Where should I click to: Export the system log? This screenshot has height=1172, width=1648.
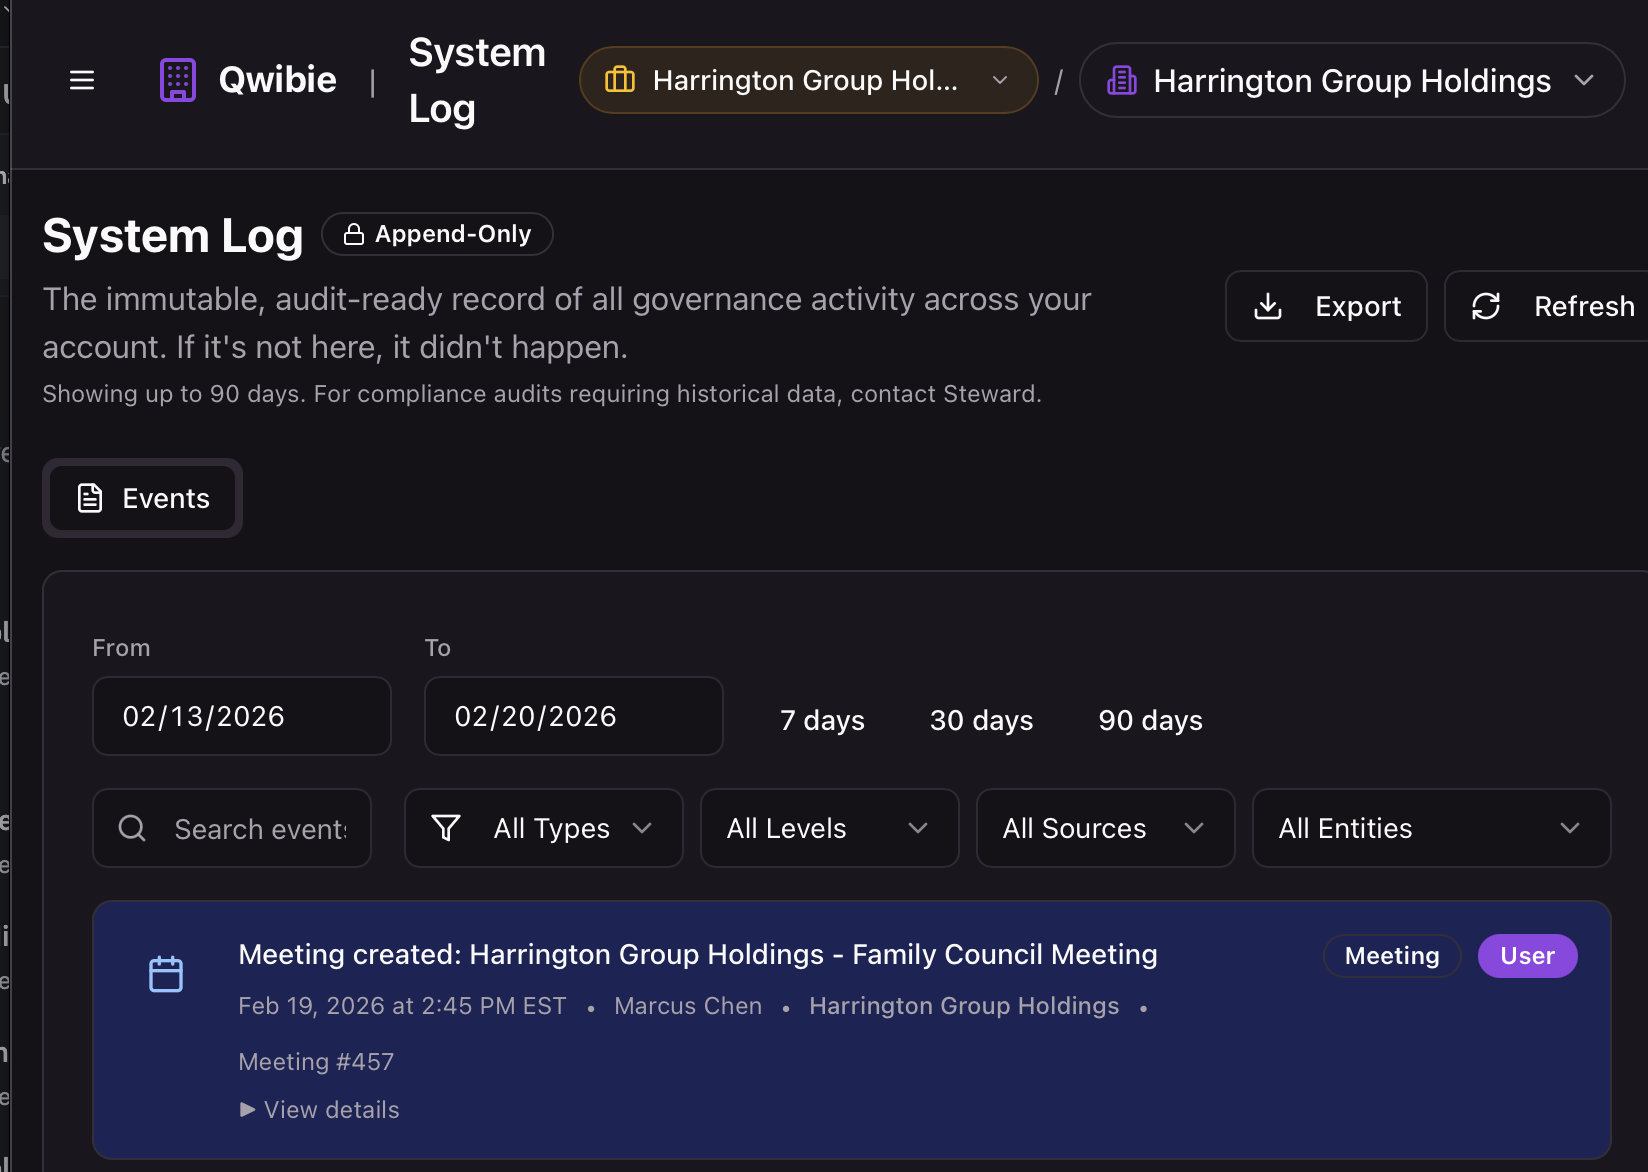tap(1326, 306)
